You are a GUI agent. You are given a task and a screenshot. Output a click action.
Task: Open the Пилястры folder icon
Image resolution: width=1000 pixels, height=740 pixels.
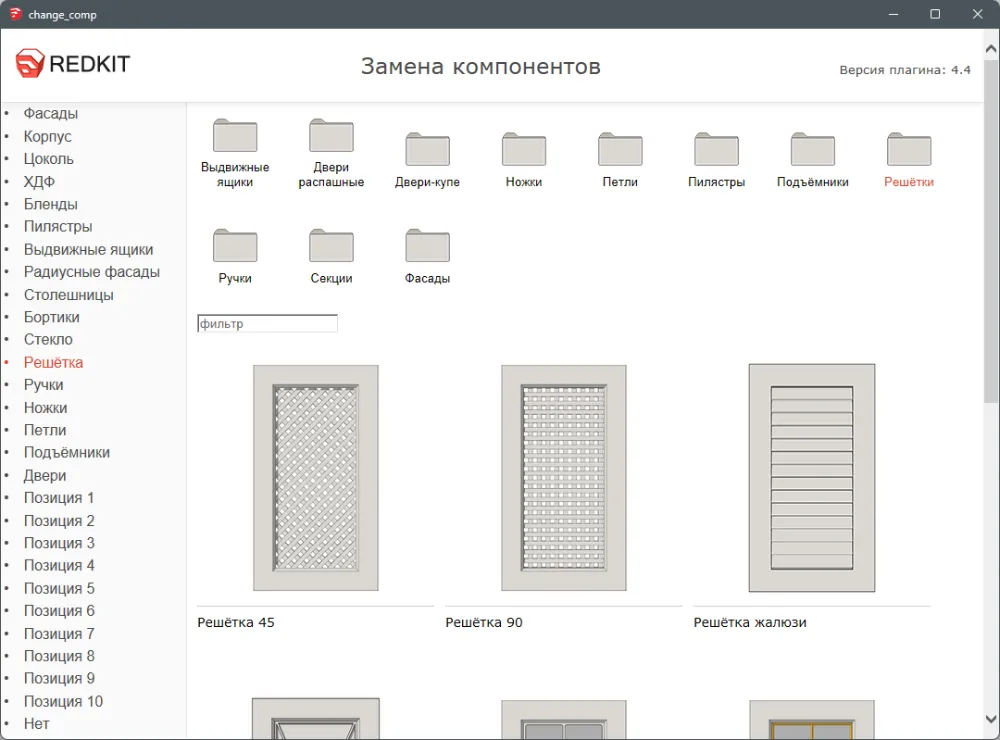pos(716,149)
